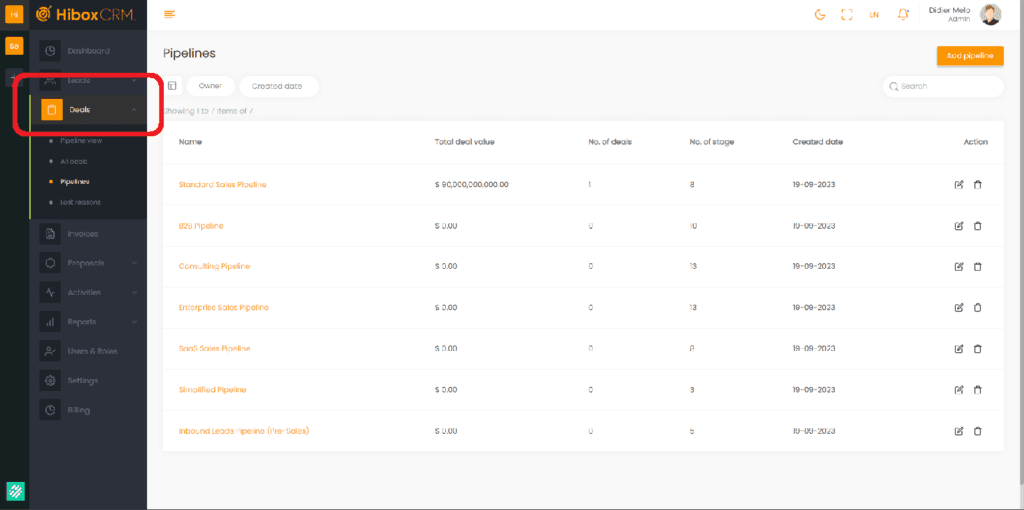Open the Created date filter
This screenshot has height=510, width=1024.
pyautogui.click(x=279, y=86)
